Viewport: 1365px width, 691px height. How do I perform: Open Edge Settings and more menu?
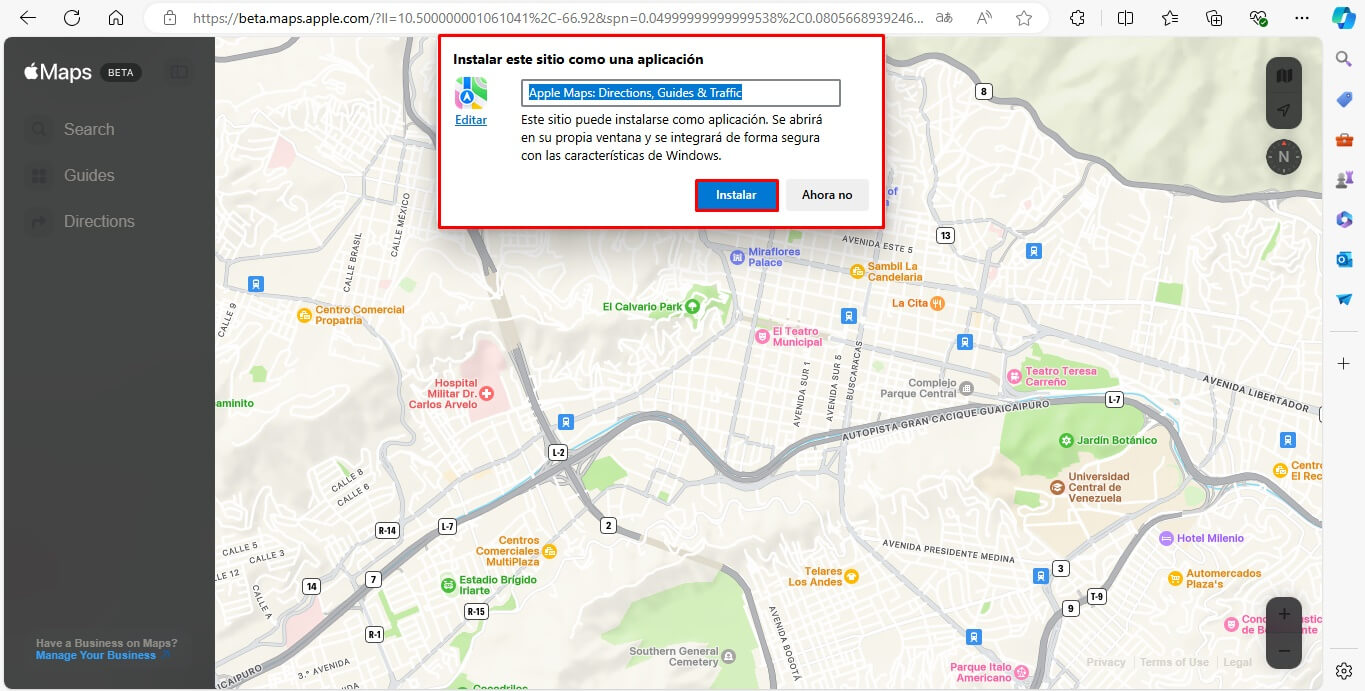click(x=1301, y=18)
